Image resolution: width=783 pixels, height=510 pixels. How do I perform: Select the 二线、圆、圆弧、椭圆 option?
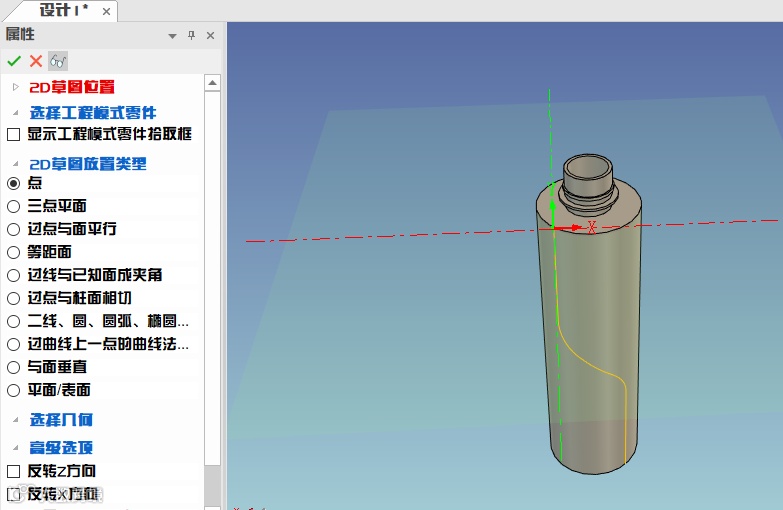(13, 321)
